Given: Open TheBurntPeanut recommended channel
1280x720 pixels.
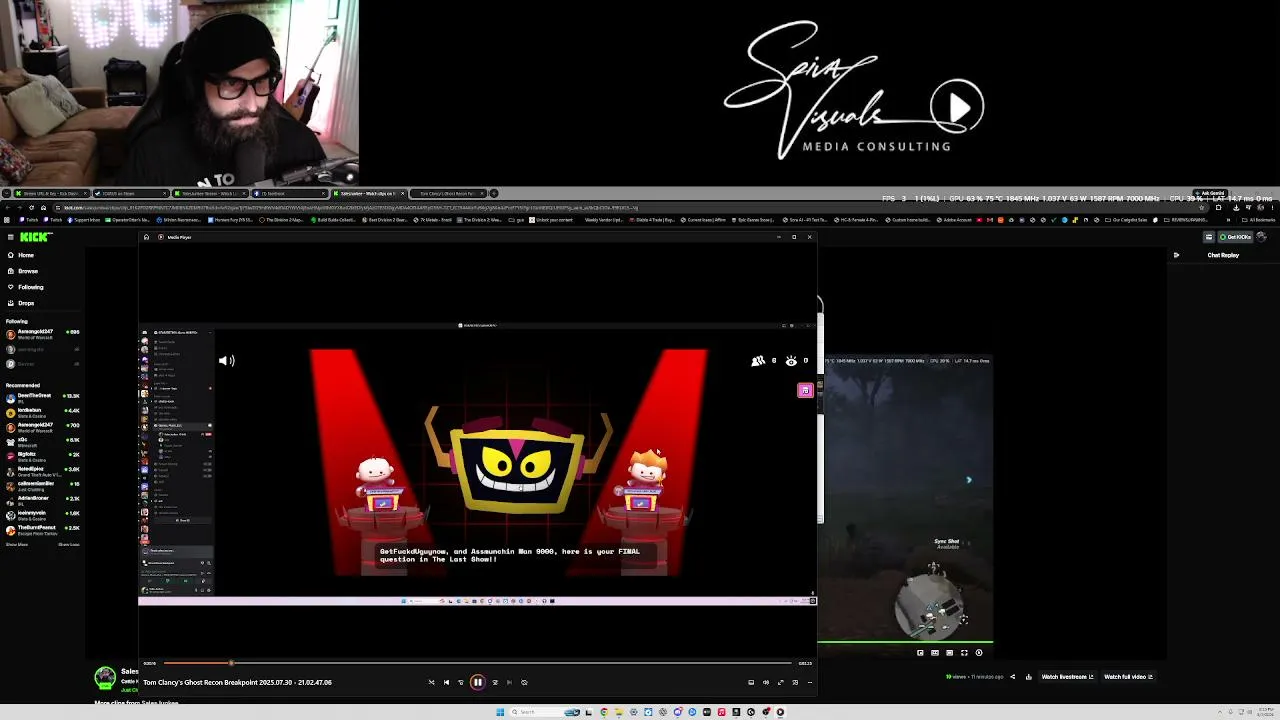Looking at the screenshot, I should [42, 529].
